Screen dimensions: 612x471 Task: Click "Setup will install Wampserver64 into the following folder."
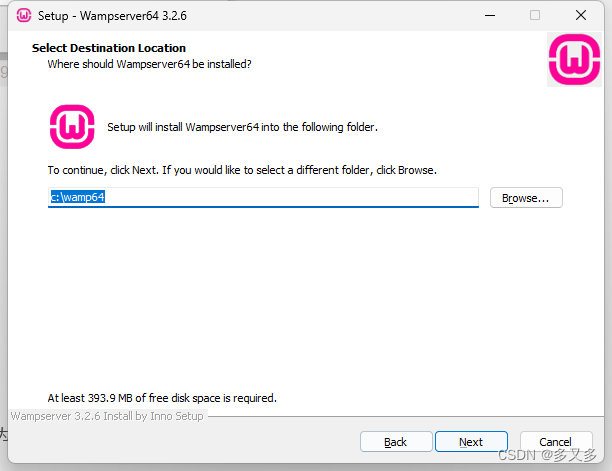point(242,127)
